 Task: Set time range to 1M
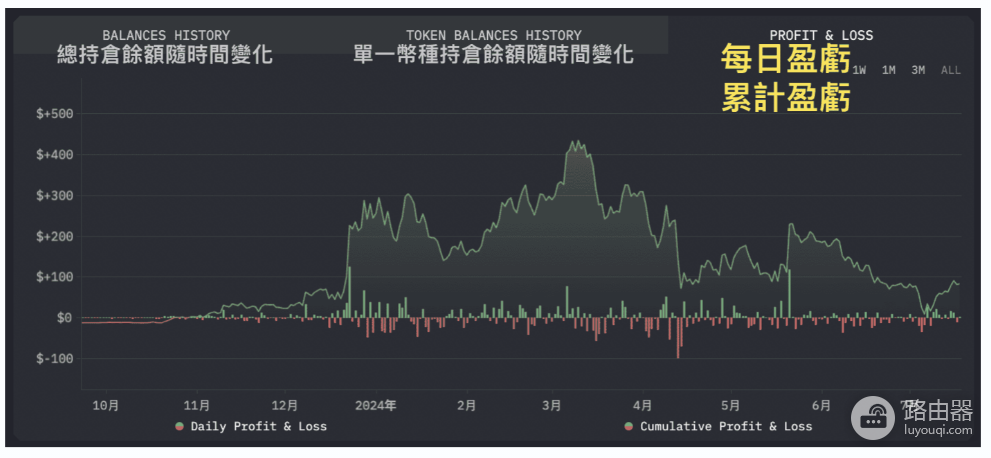tap(889, 70)
